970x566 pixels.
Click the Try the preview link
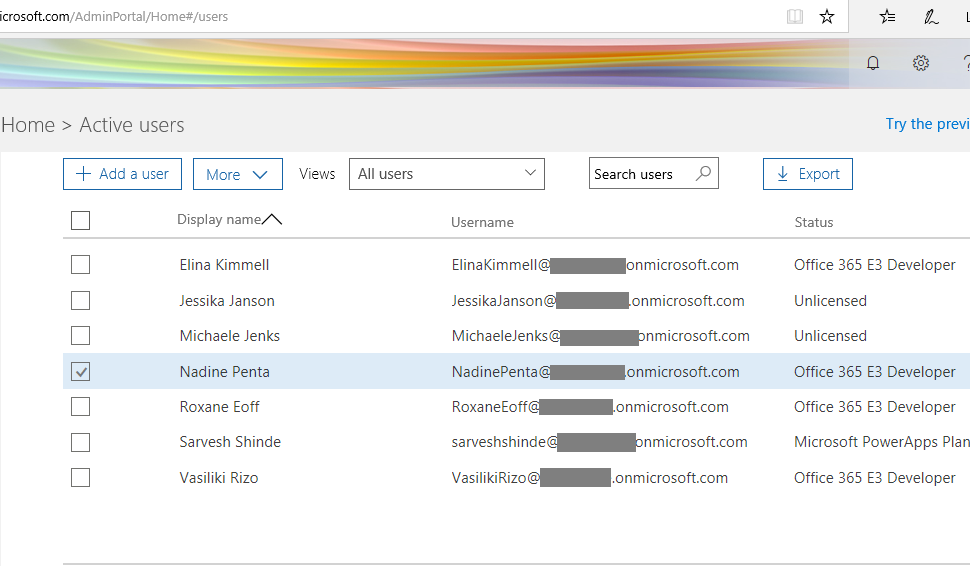click(x=927, y=124)
